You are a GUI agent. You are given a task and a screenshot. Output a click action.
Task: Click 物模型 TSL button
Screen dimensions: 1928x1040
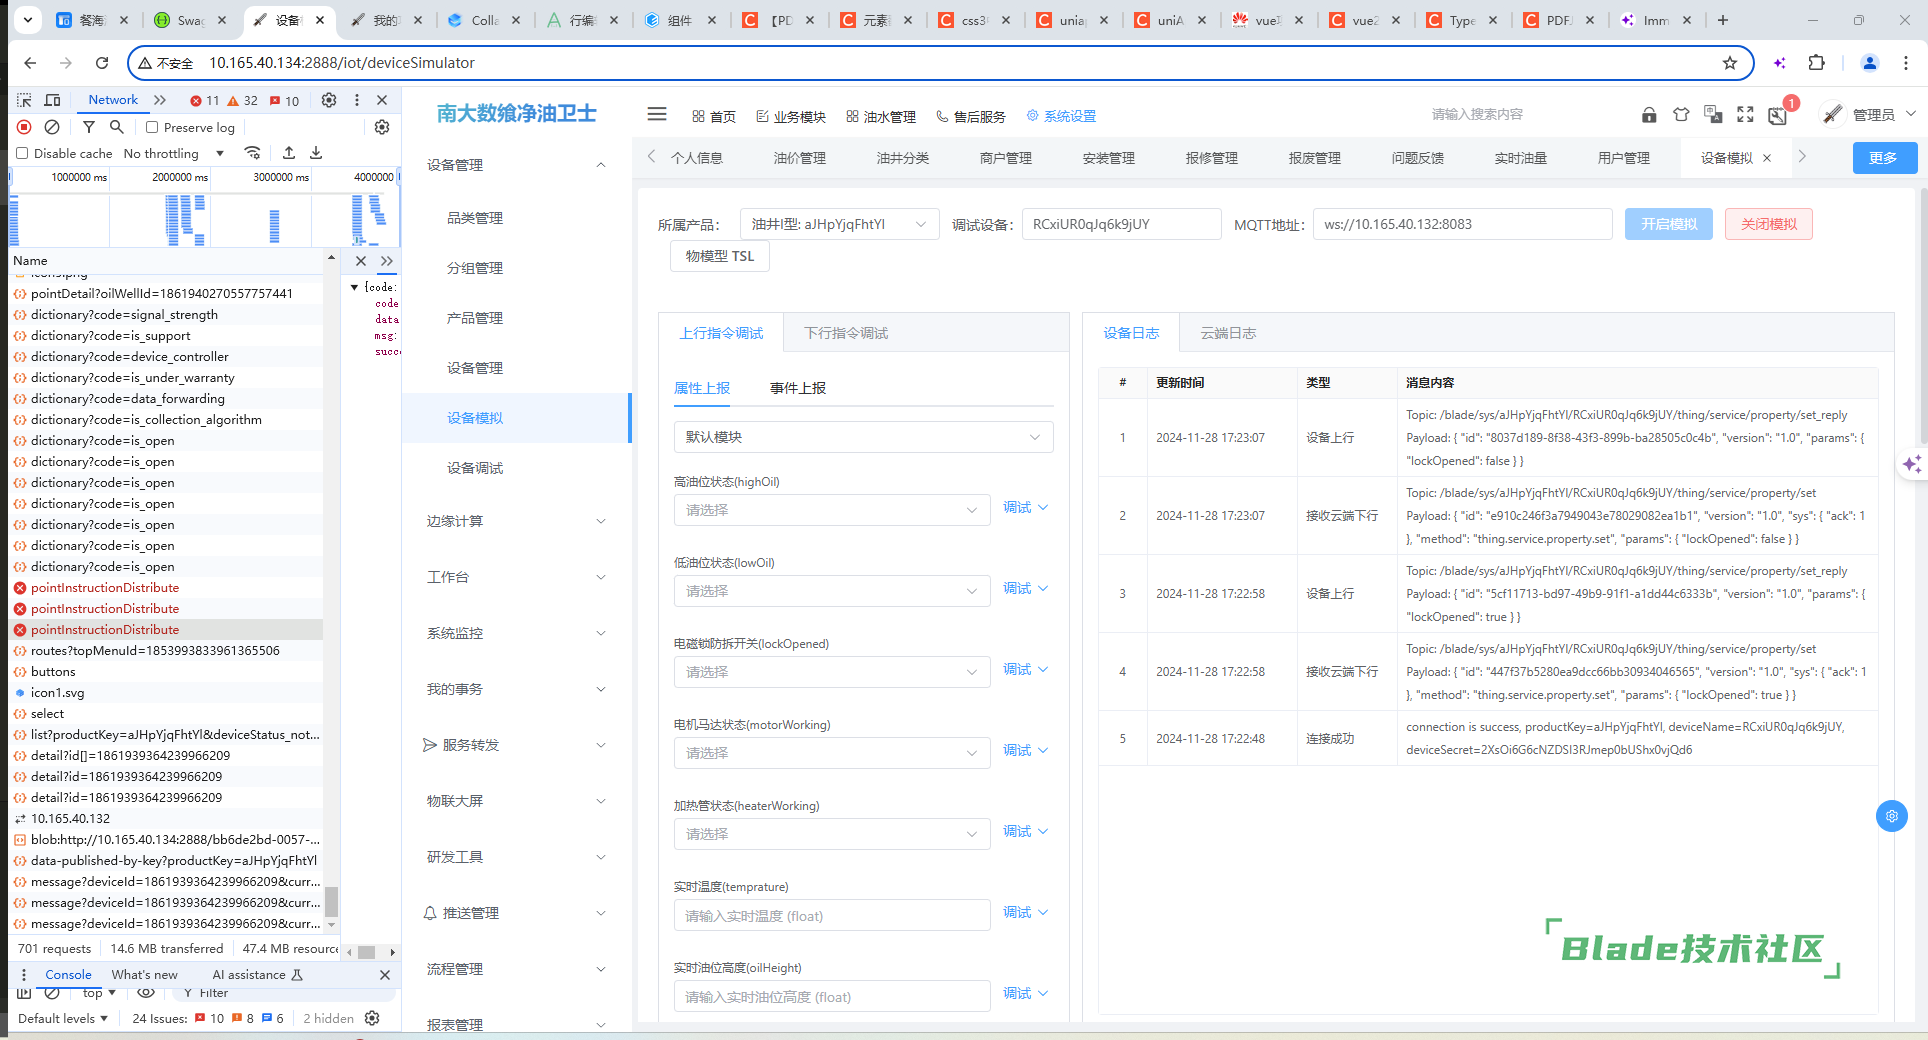click(x=720, y=256)
